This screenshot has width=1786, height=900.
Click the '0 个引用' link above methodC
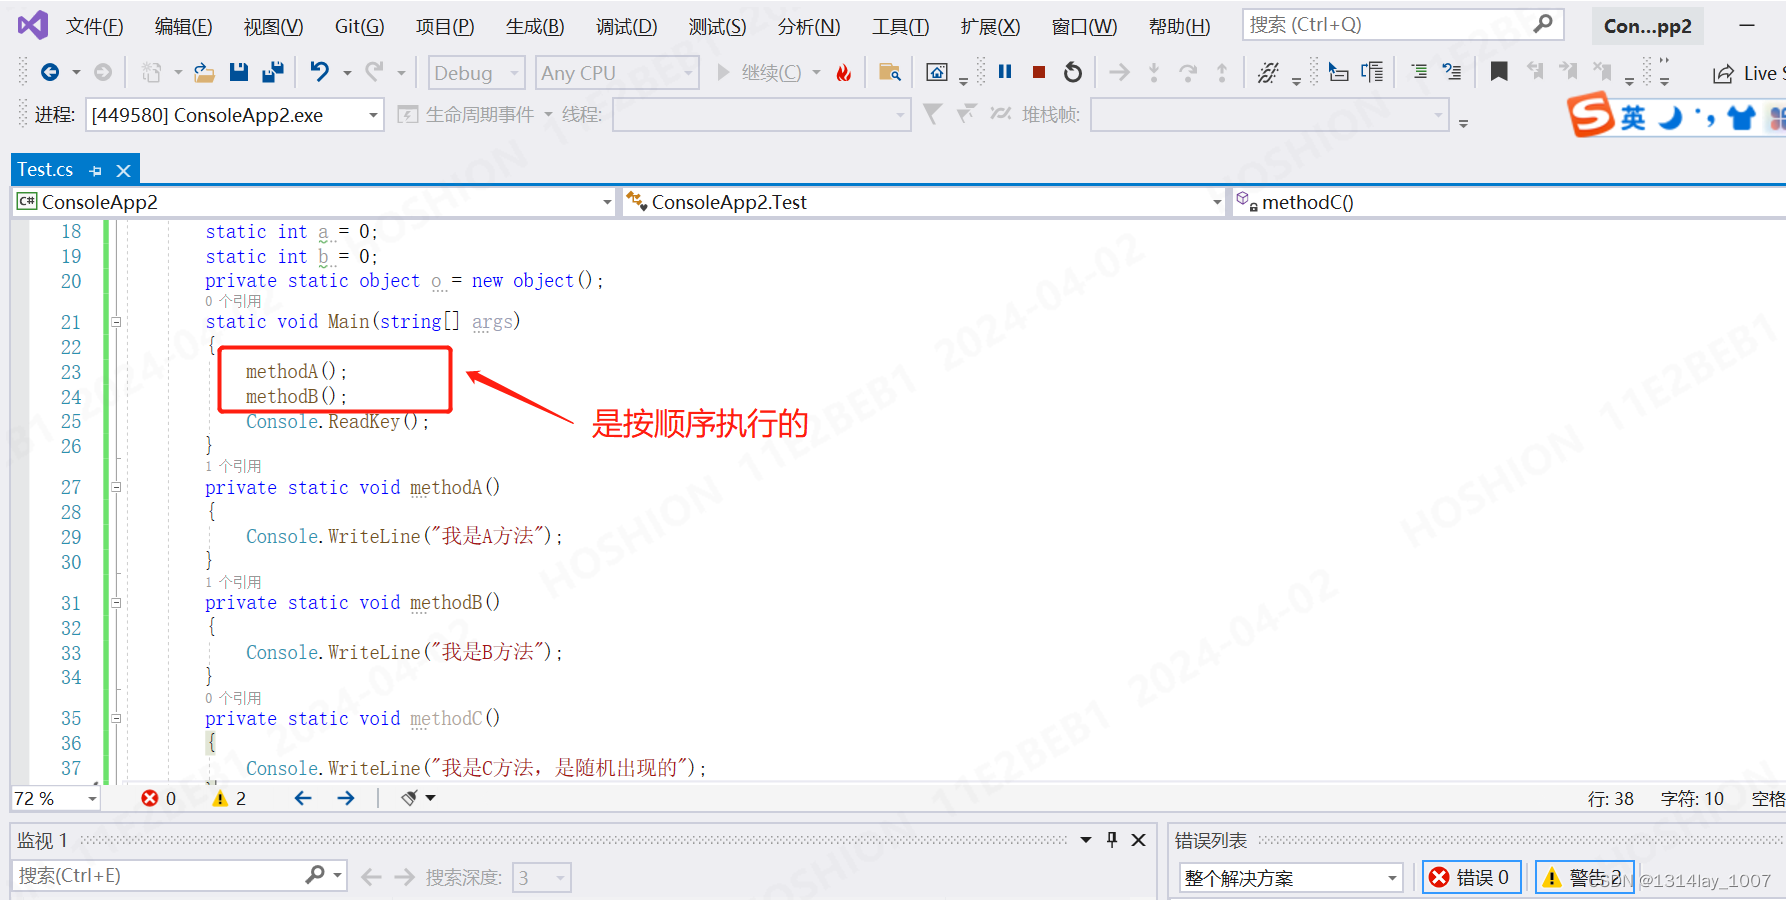[233, 698]
